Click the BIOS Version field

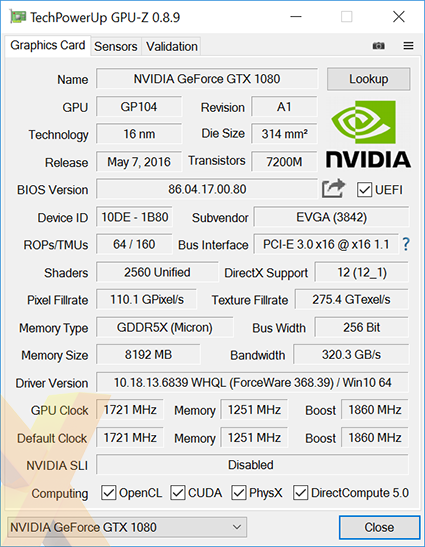tap(207, 189)
